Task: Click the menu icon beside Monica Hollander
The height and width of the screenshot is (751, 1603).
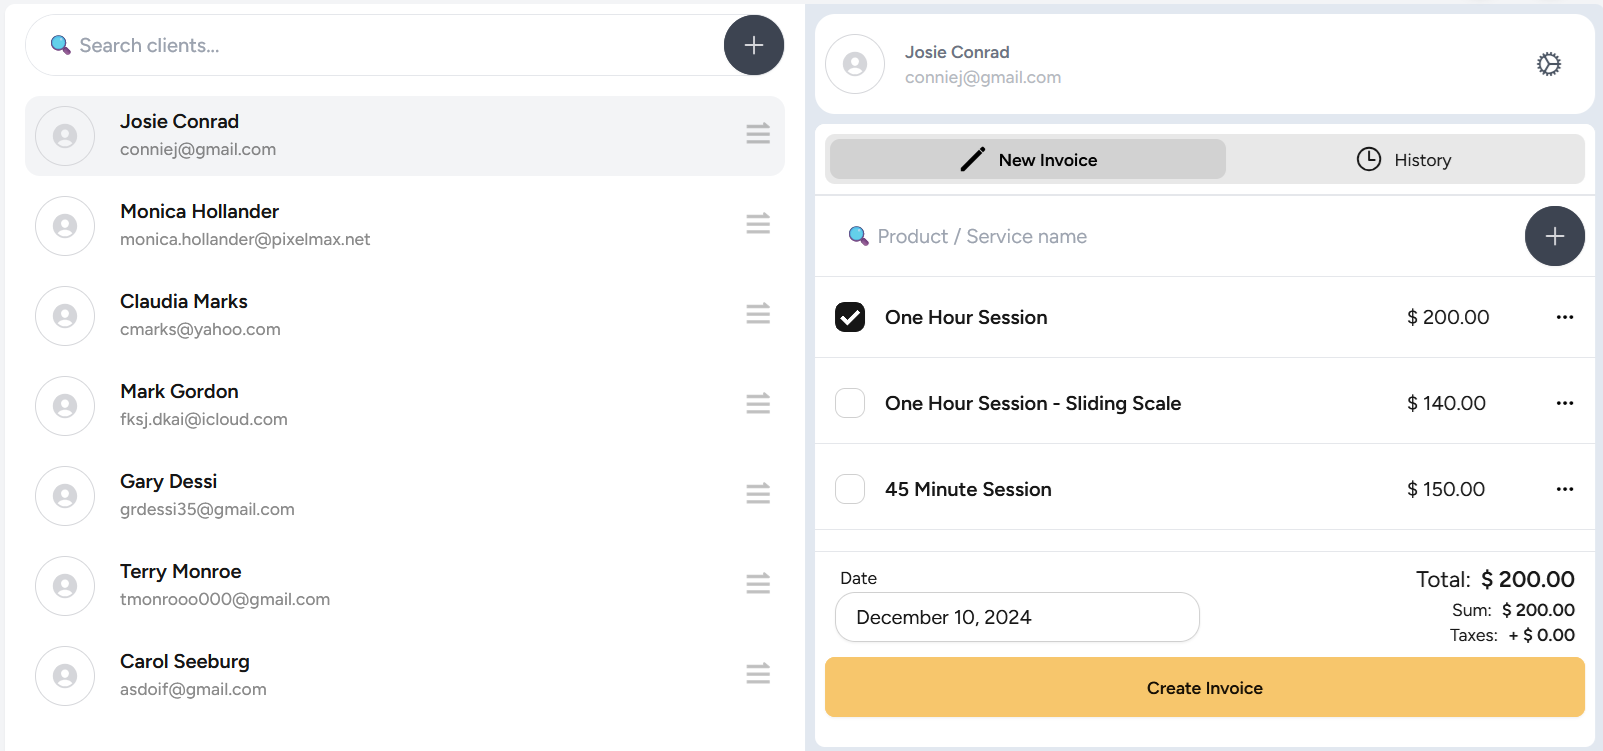Action: pos(757,224)
